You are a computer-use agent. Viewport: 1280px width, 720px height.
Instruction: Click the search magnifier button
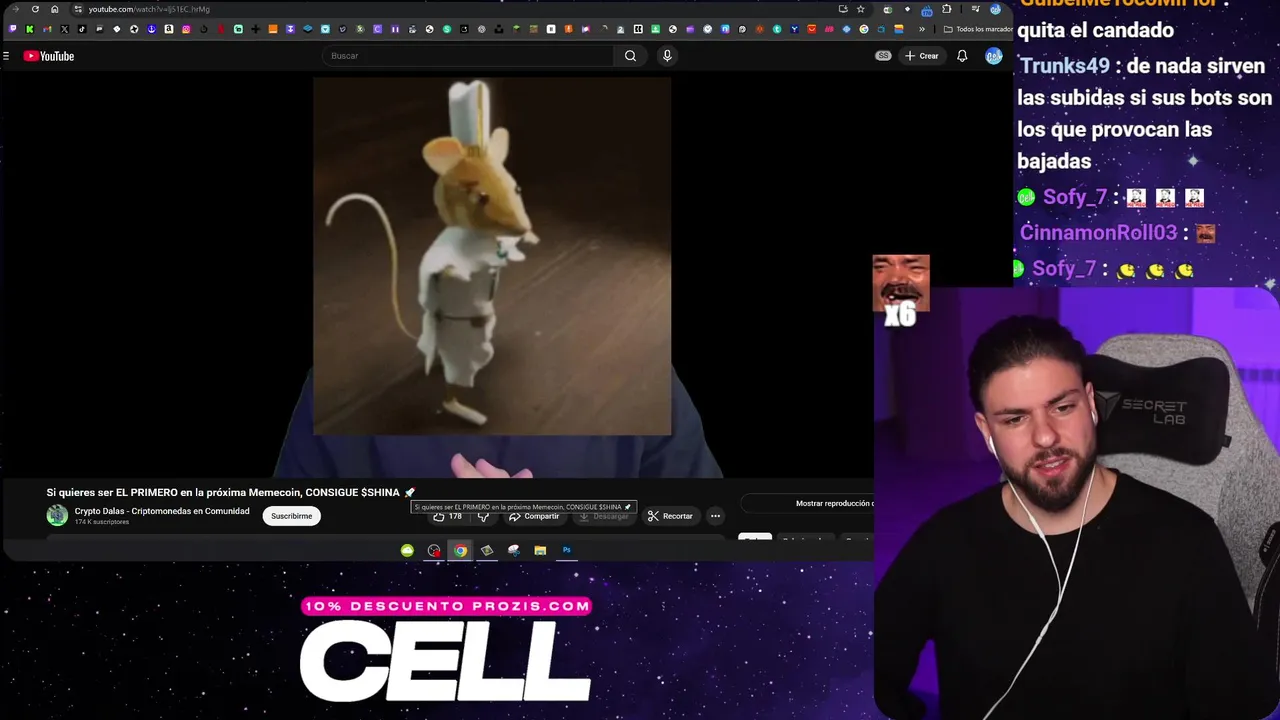[x=630, y=56]
